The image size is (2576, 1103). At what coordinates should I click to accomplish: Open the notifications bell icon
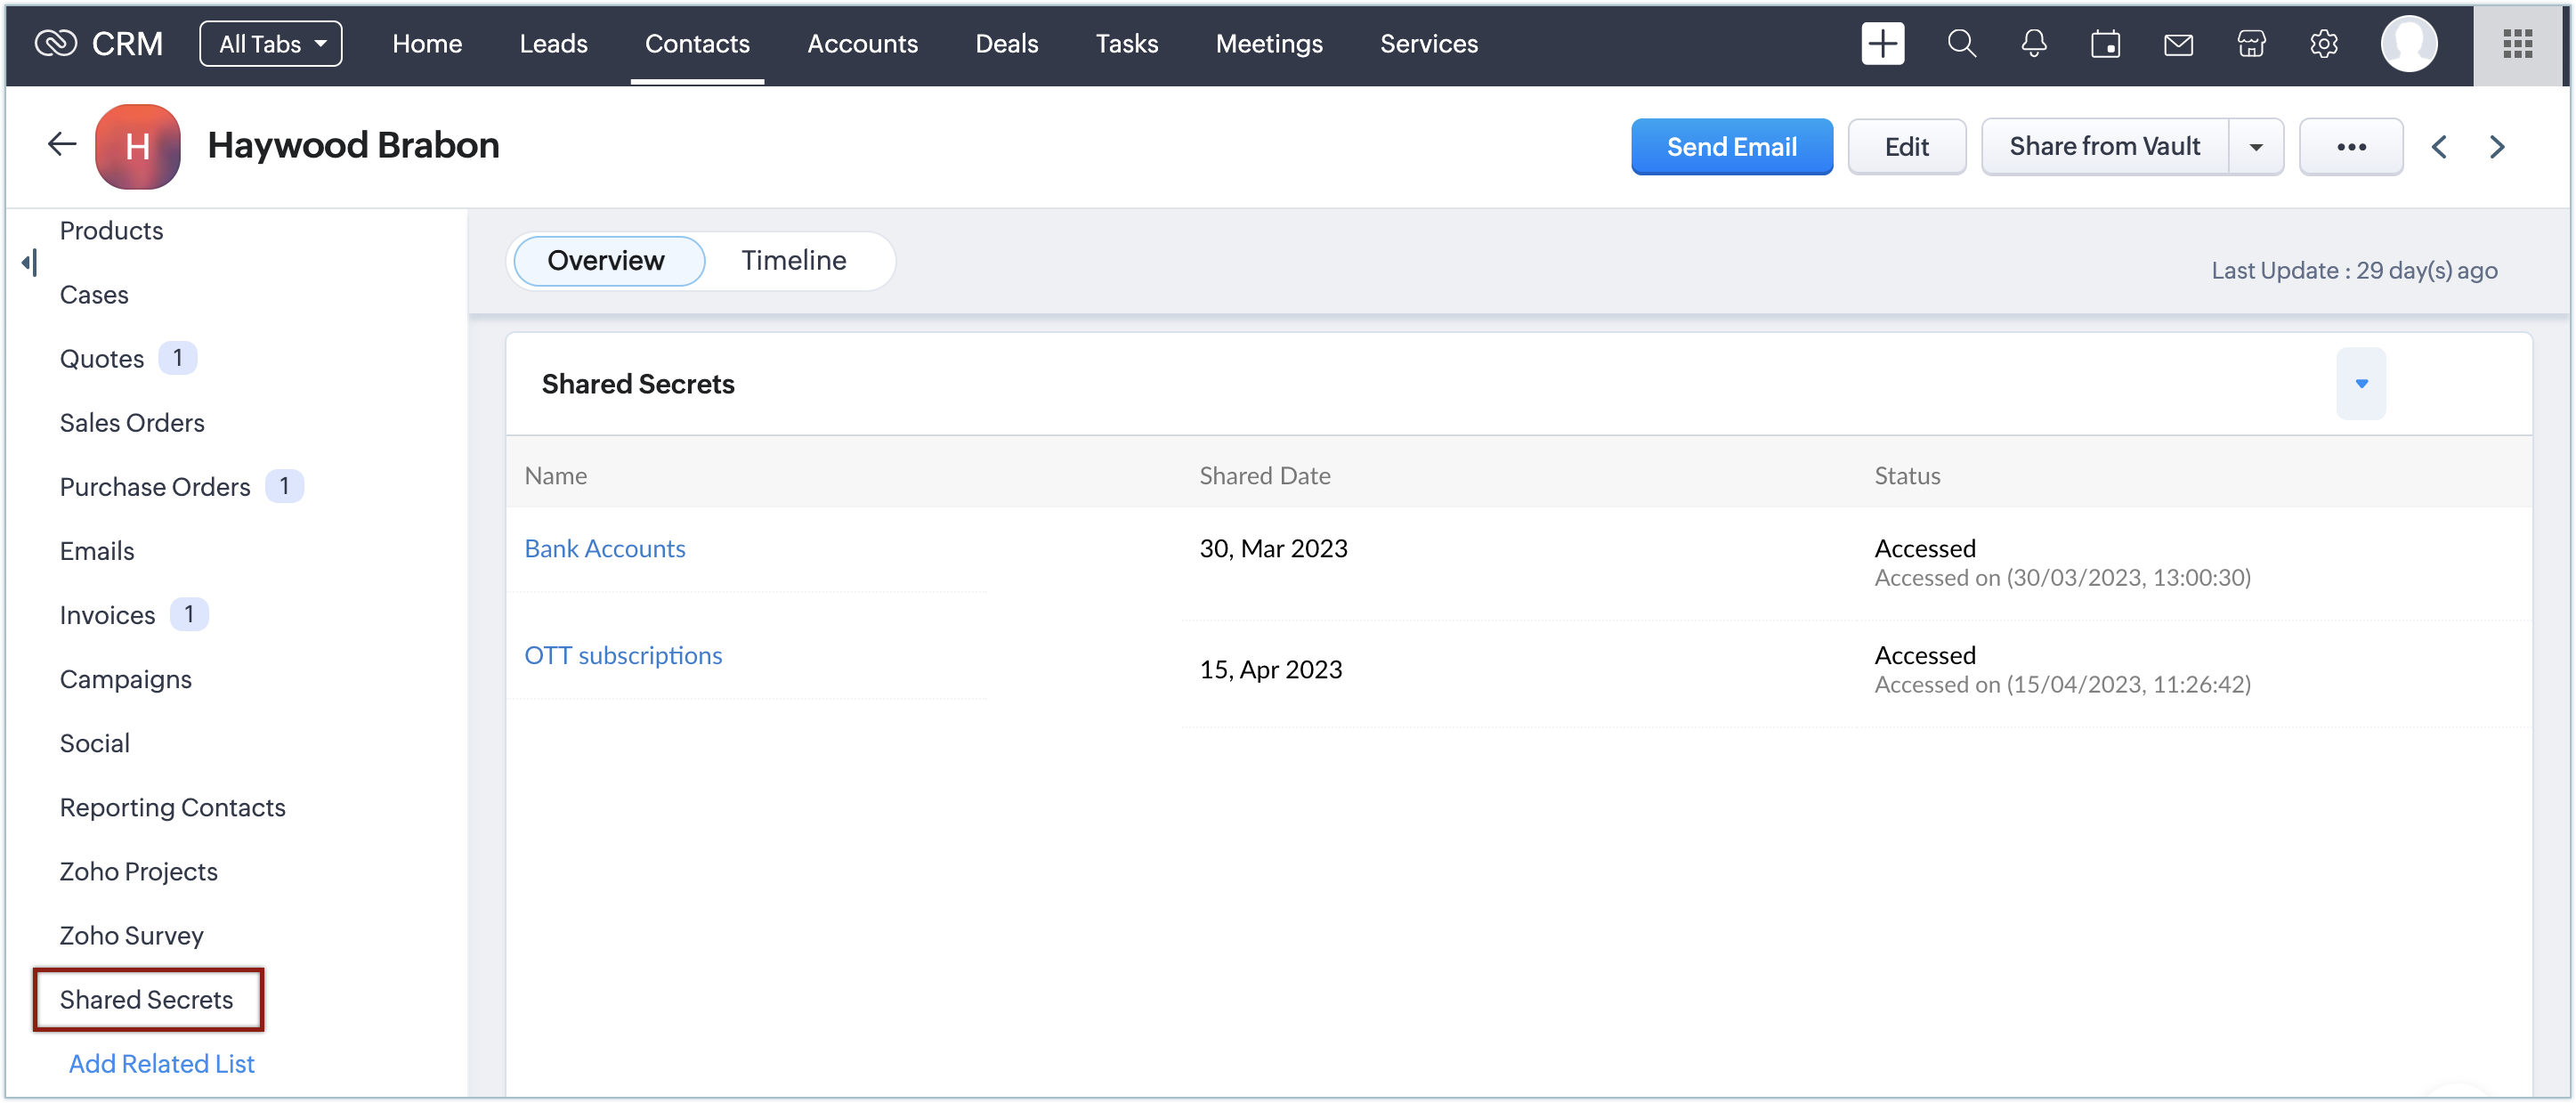point(2033,44)
